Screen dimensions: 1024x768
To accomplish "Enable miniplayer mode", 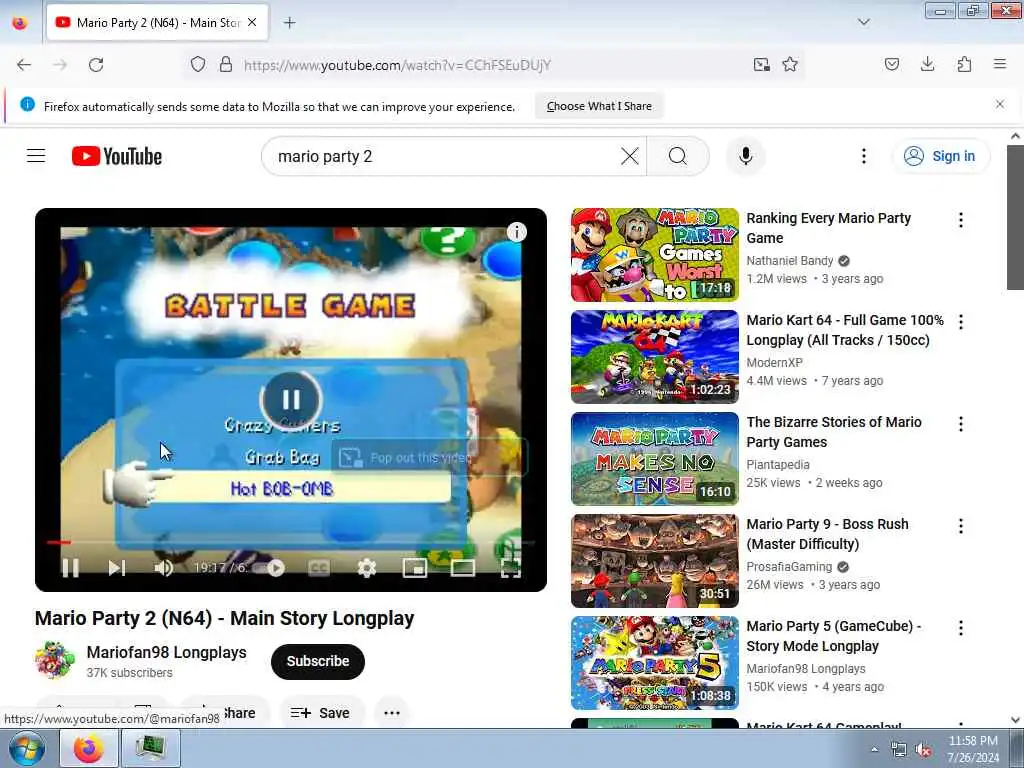I will tap(415, 568).
